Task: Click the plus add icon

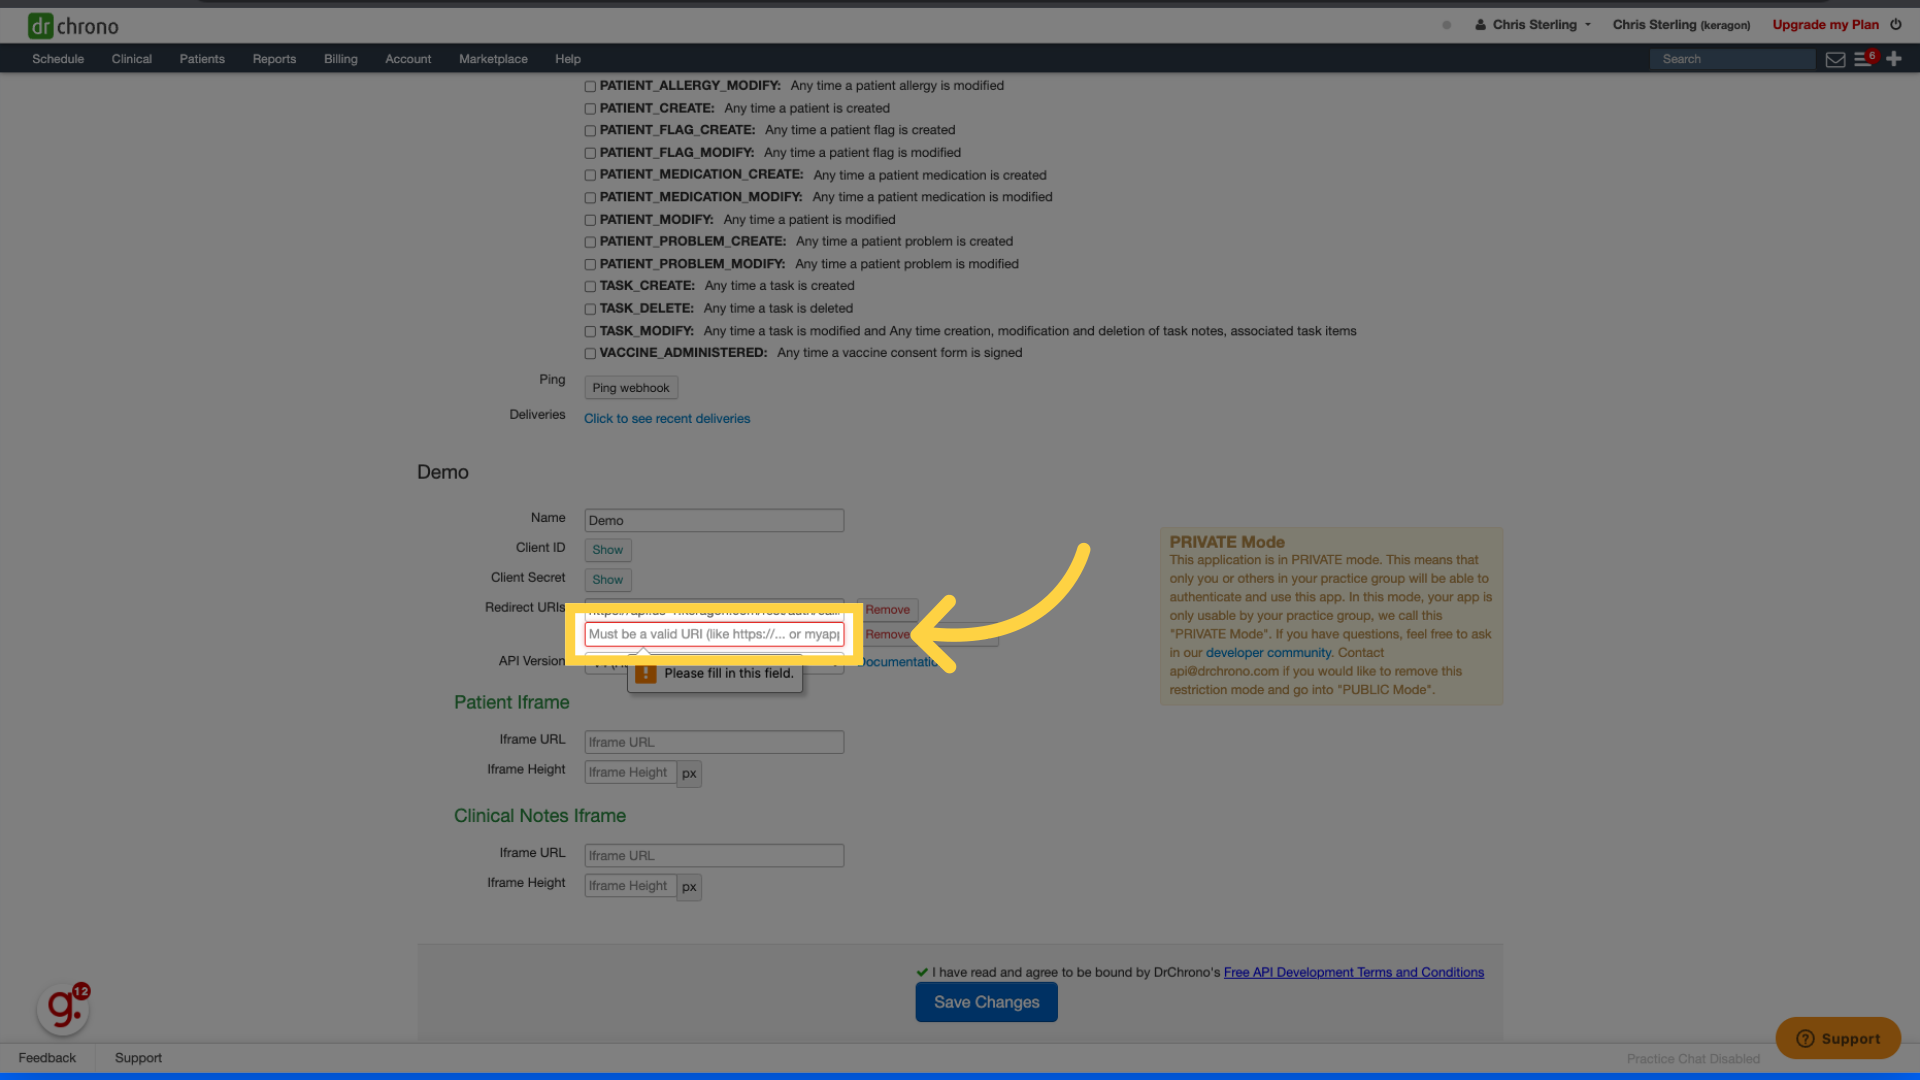Action: pos(1894,59)
